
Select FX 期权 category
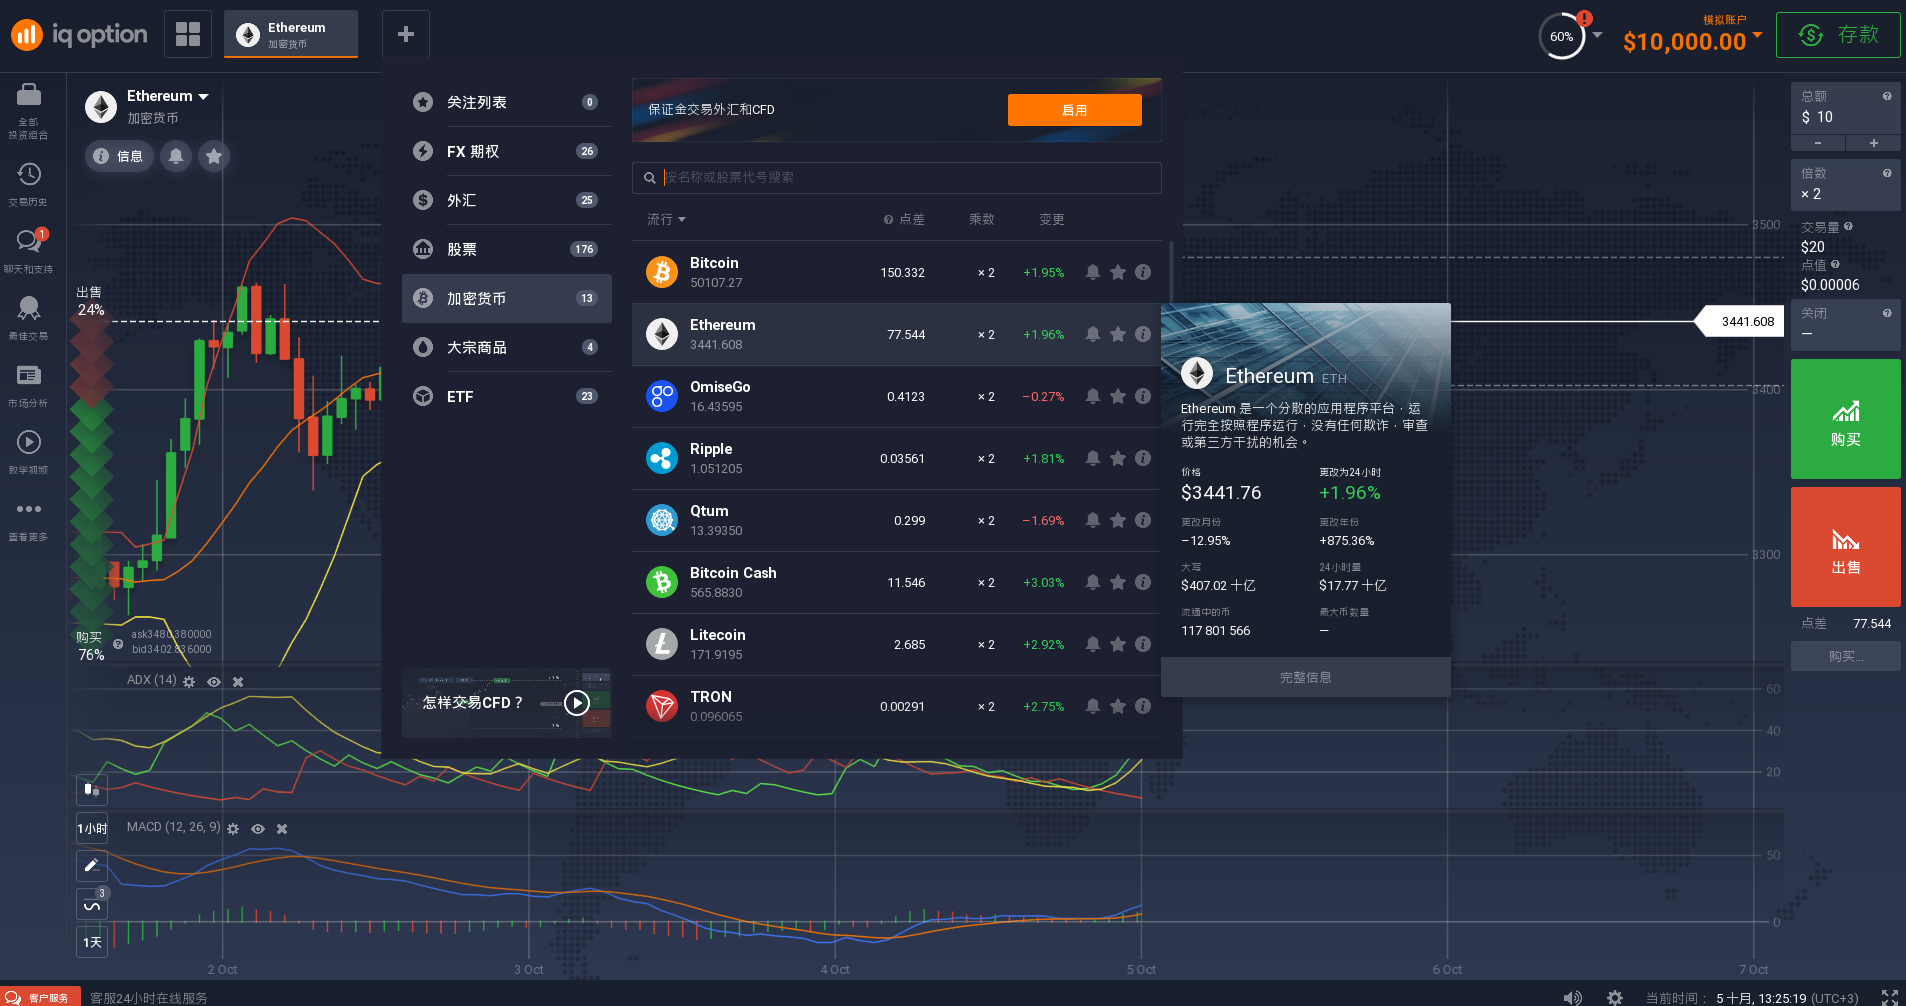click(507, 151)
